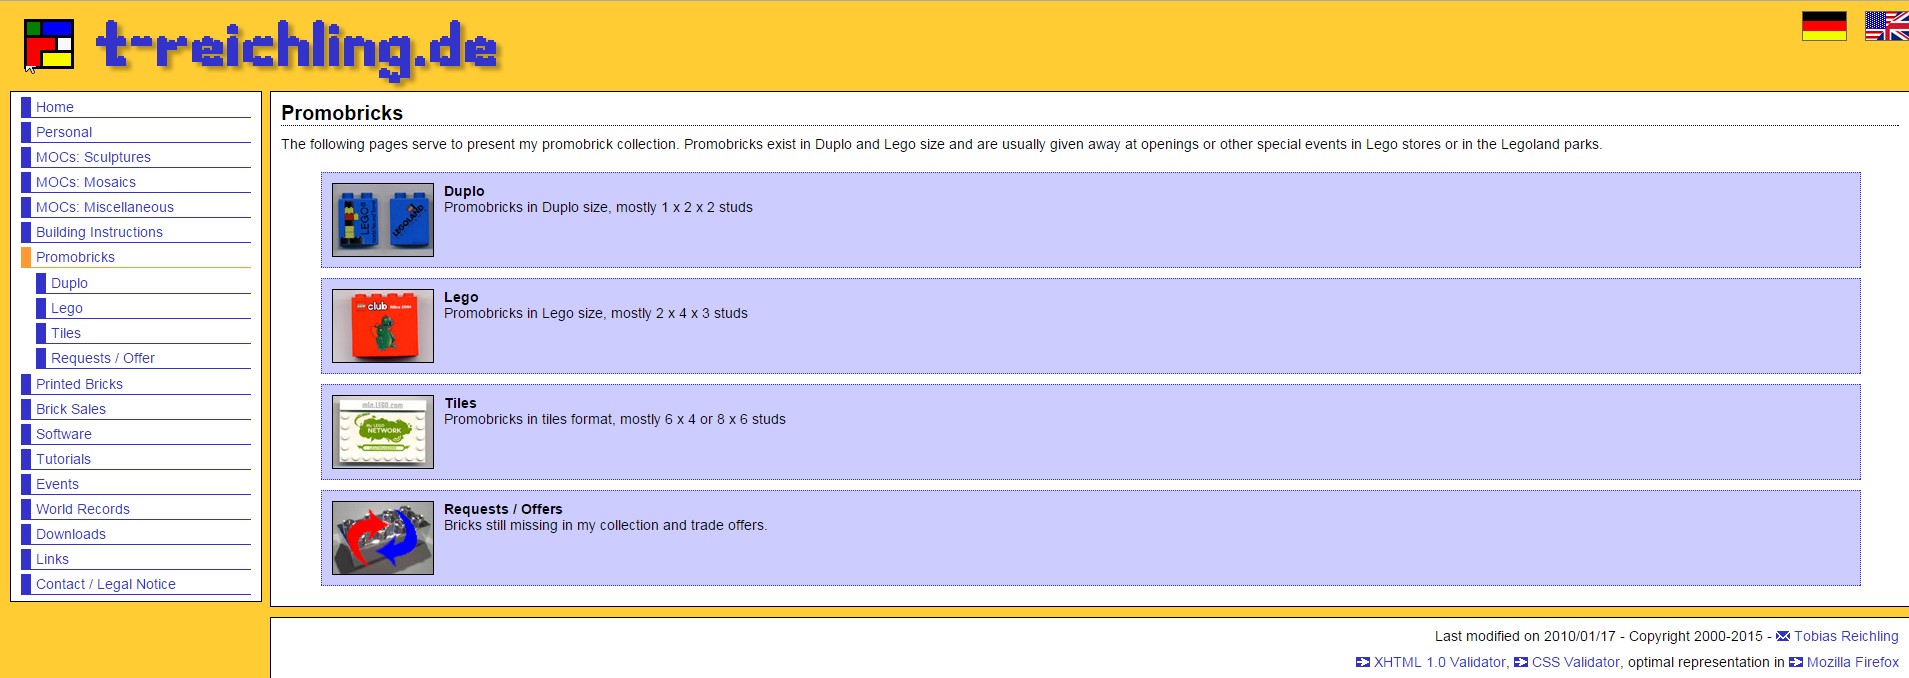Click the Duplo heading in content
The width and height of the screenshot is (1909, 678).
464,191
